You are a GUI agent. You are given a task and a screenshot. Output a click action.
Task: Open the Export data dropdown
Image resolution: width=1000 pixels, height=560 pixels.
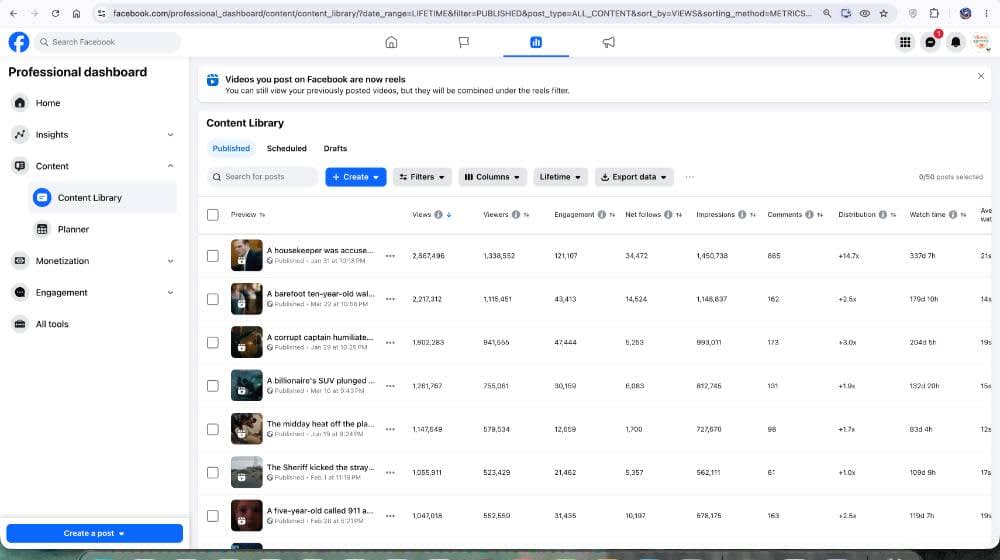click(633, 177)
